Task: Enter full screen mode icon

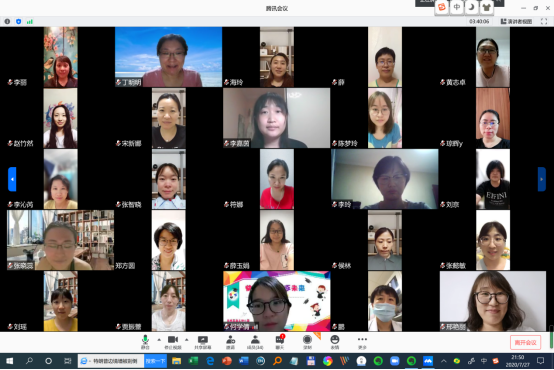Action: [544, 22]
